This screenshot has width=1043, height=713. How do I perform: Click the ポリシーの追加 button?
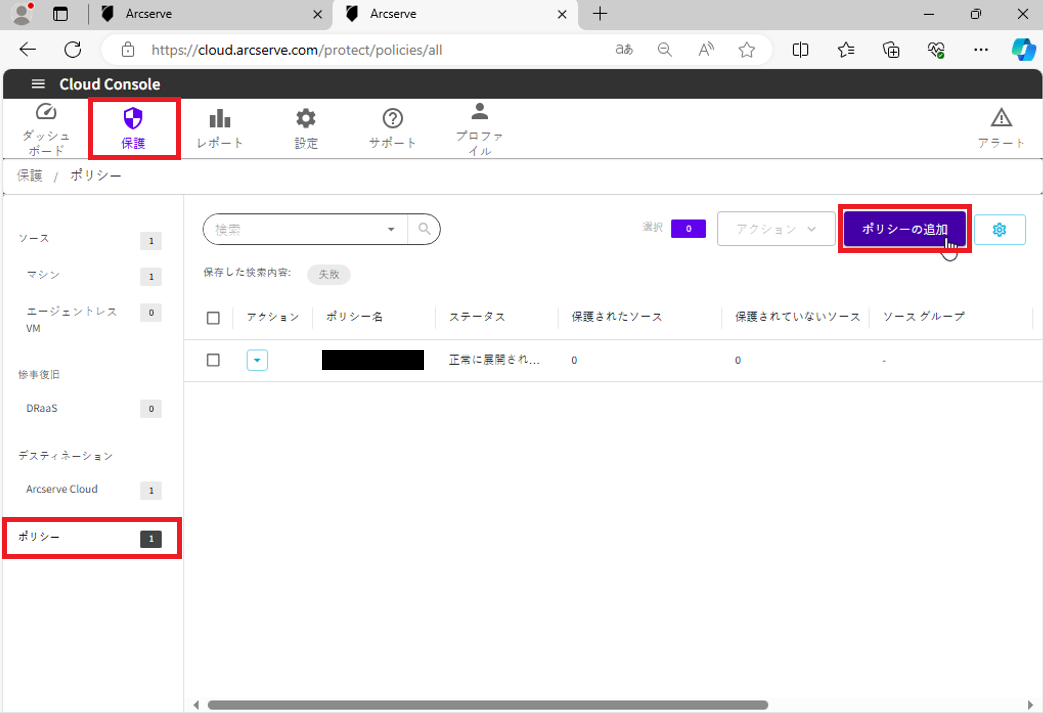904,229
